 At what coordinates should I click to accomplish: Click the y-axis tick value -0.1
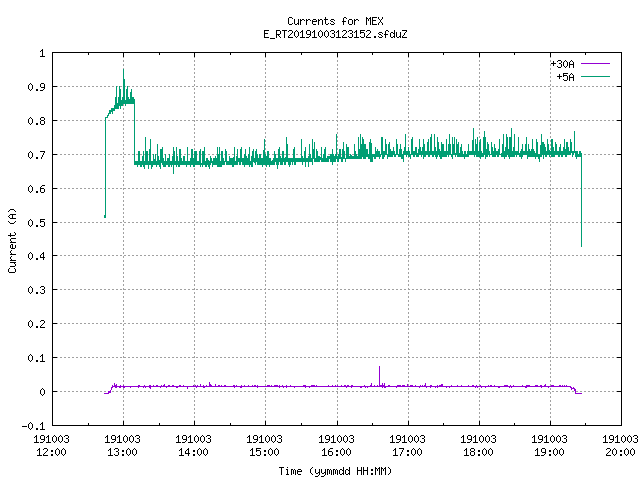click(33, 426)
